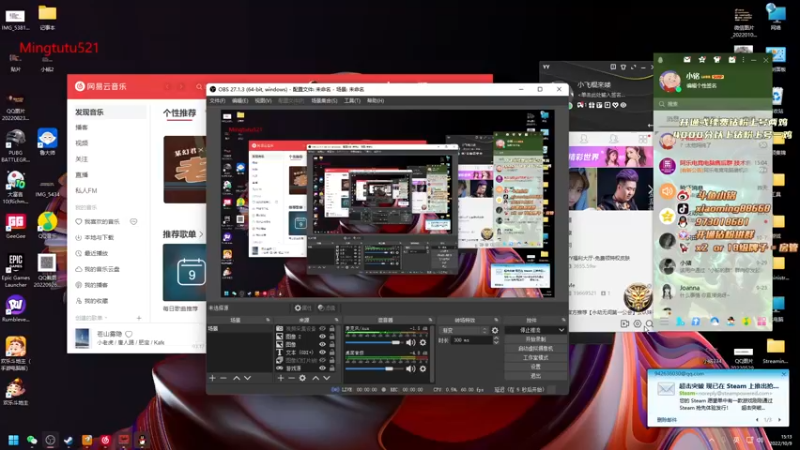Open WeChat from the Windows taskbar
This screenshot has width=800, height=450.
click(x=32, y=440)
